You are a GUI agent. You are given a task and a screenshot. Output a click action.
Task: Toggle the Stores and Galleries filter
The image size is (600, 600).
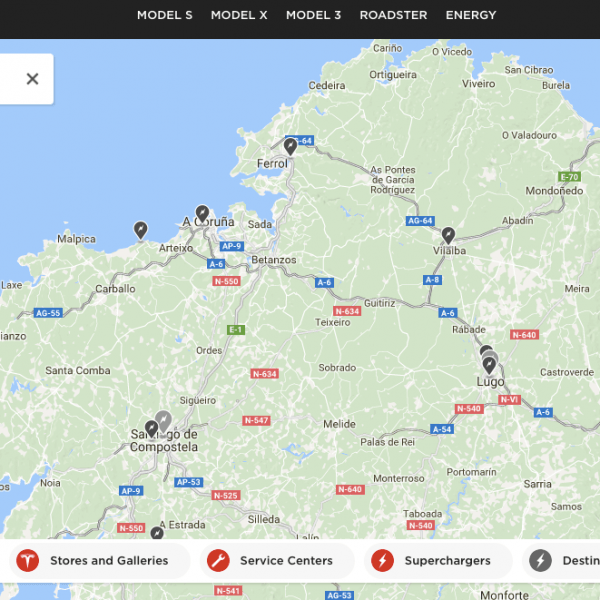click(x=100, y=561)
